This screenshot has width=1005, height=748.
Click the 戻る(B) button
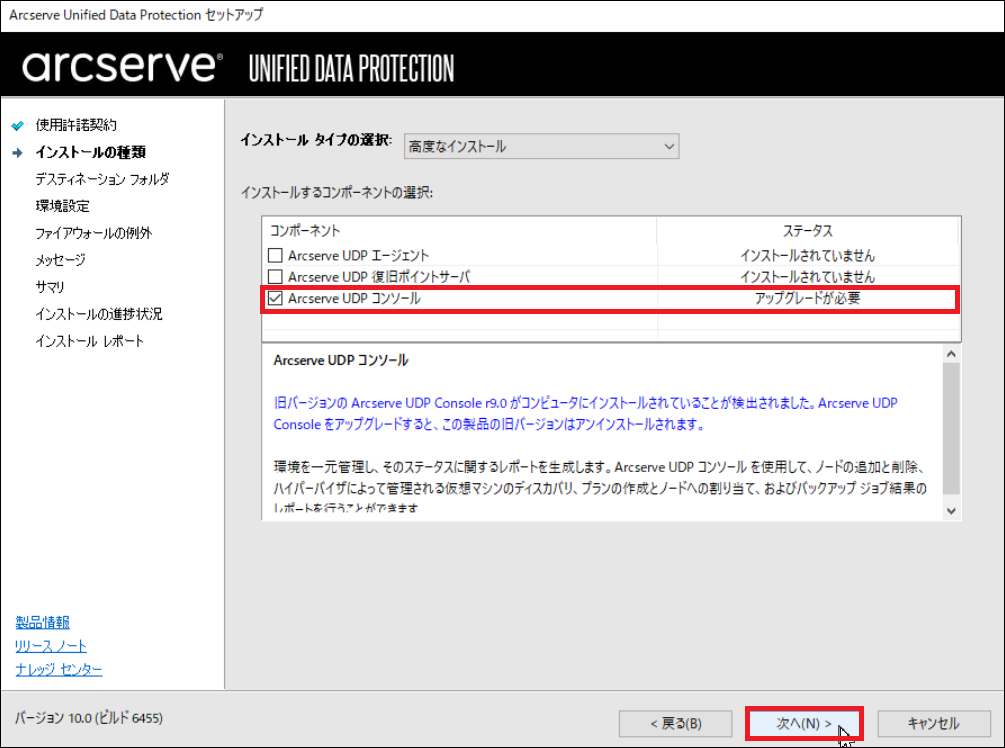676,724
